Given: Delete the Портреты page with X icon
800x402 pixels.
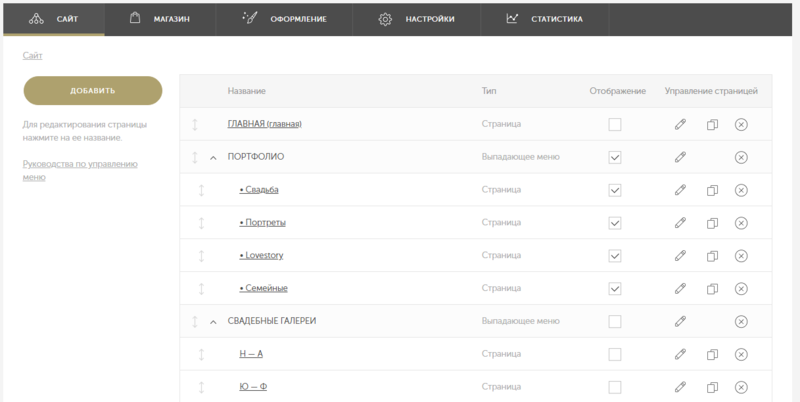Looking at the screenshot, I should (741, 223).
